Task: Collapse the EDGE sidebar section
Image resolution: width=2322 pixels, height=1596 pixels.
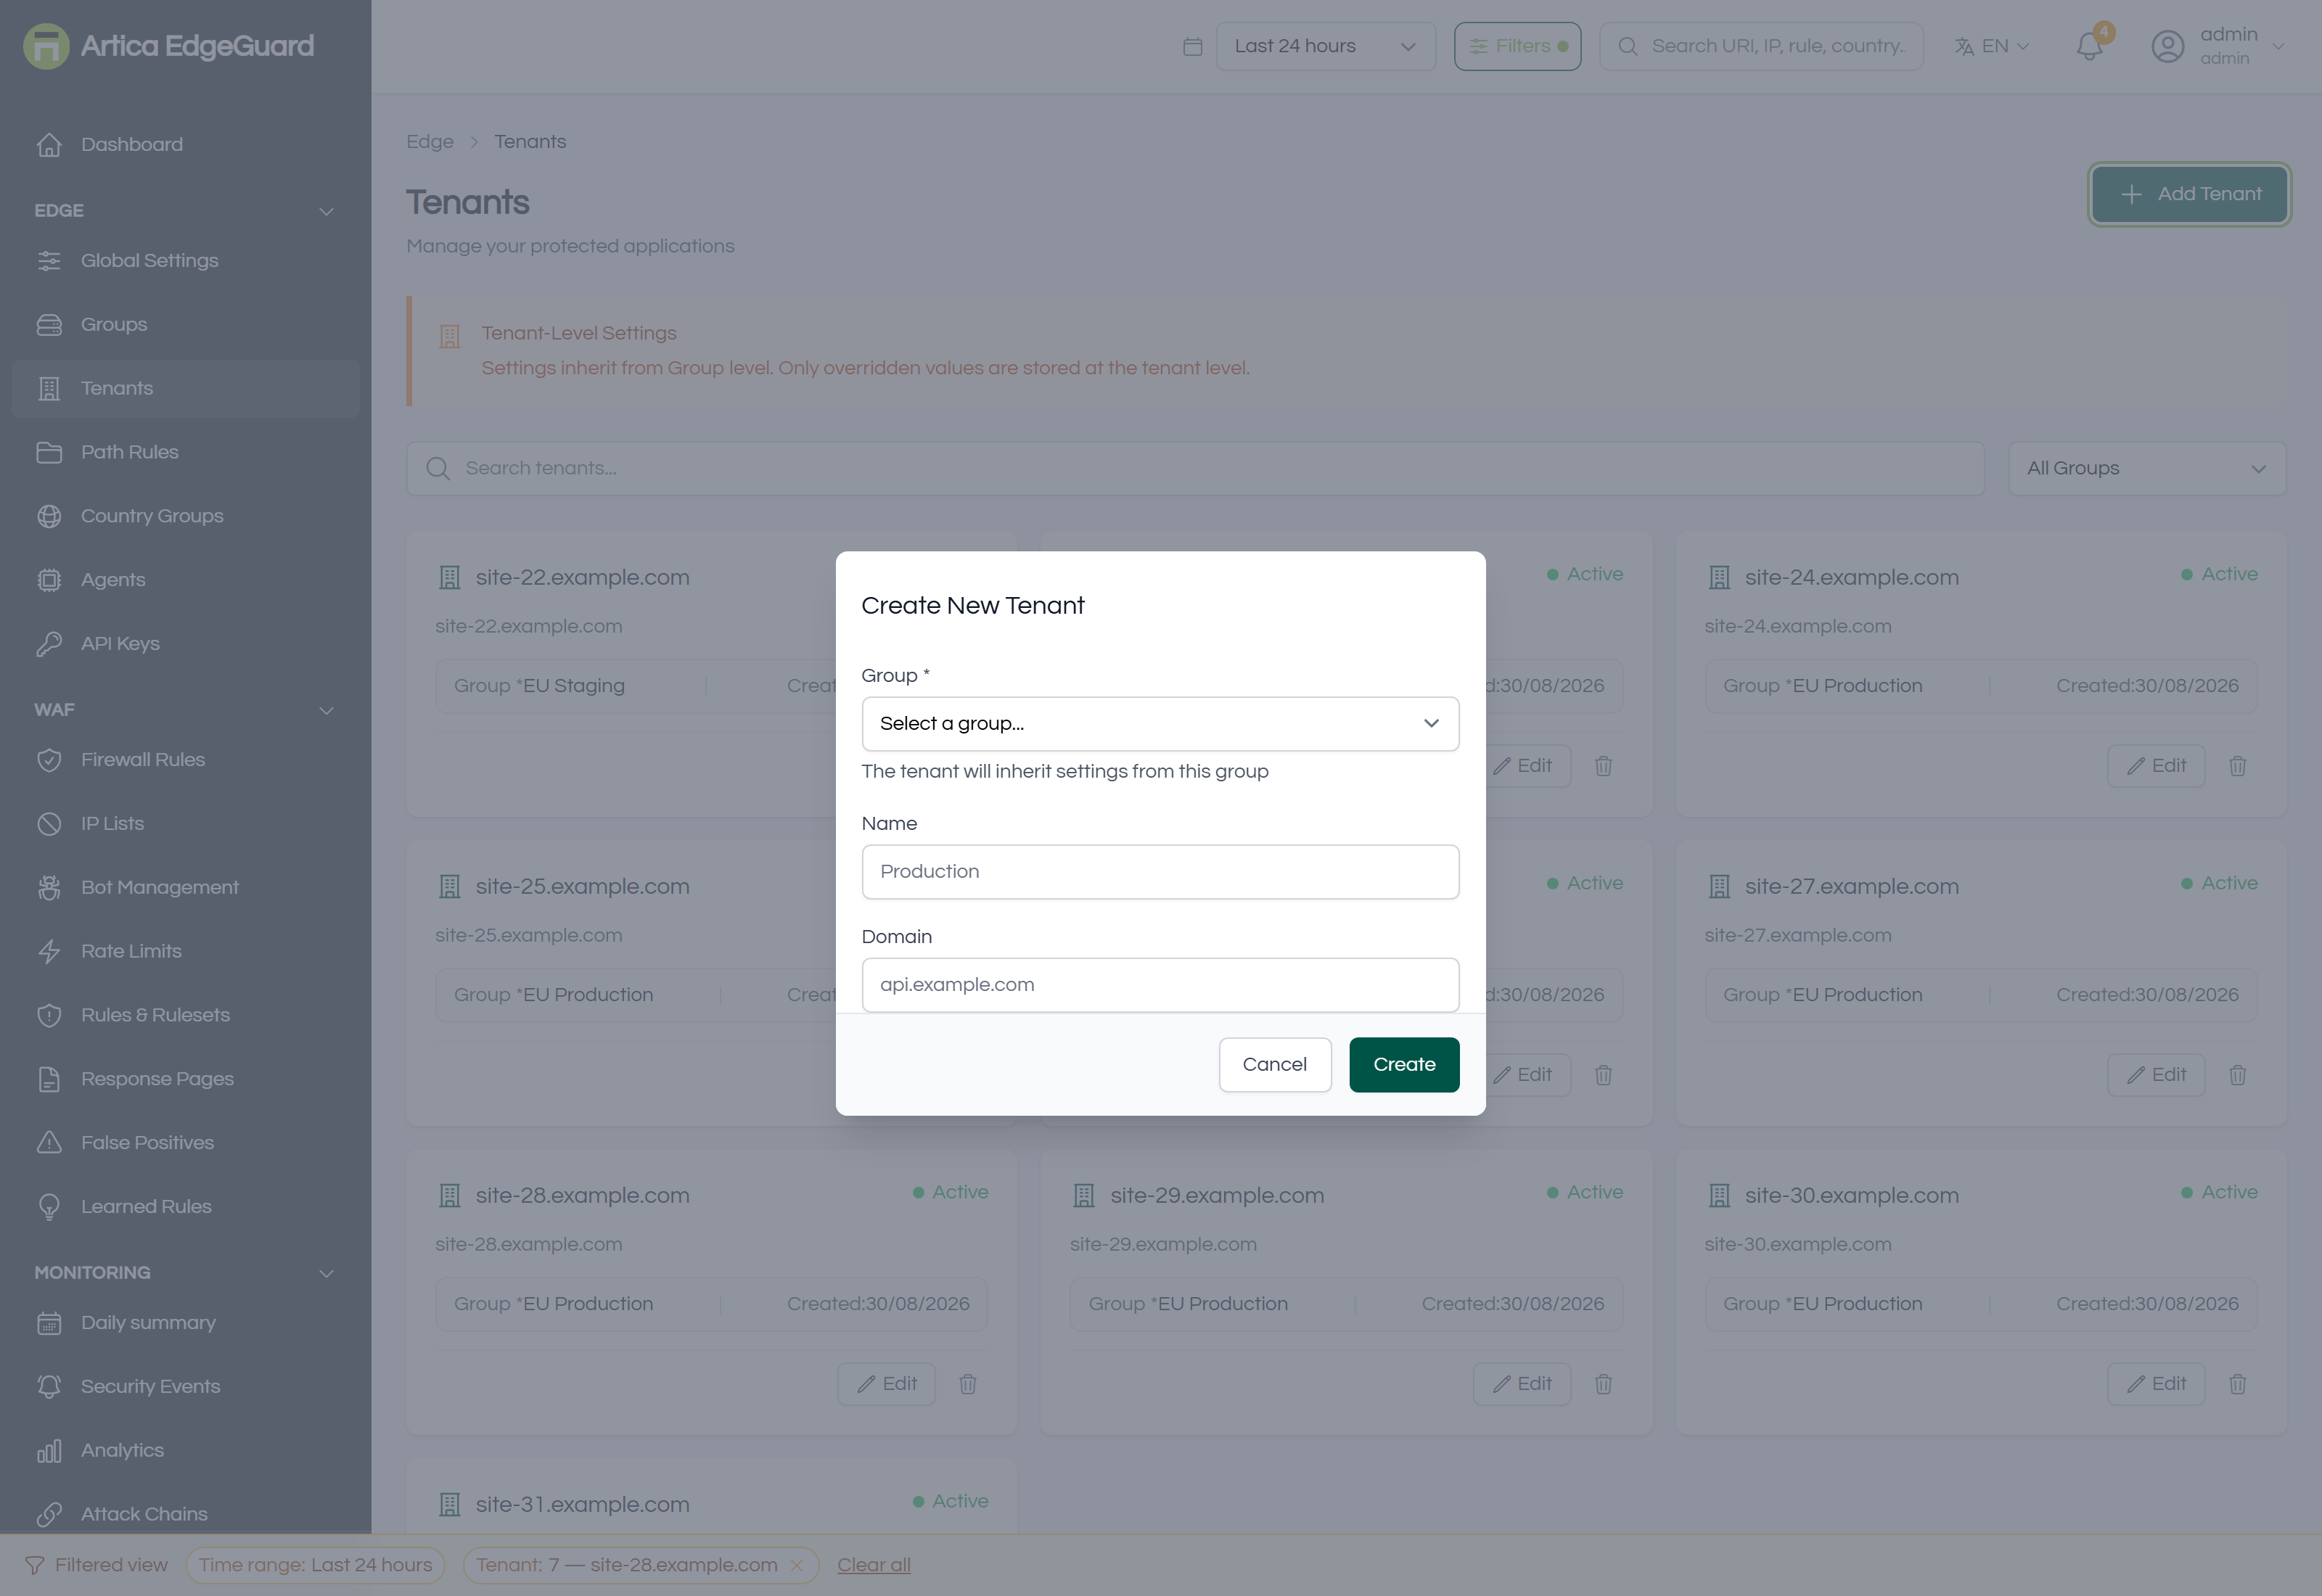Action: (326, 211)
